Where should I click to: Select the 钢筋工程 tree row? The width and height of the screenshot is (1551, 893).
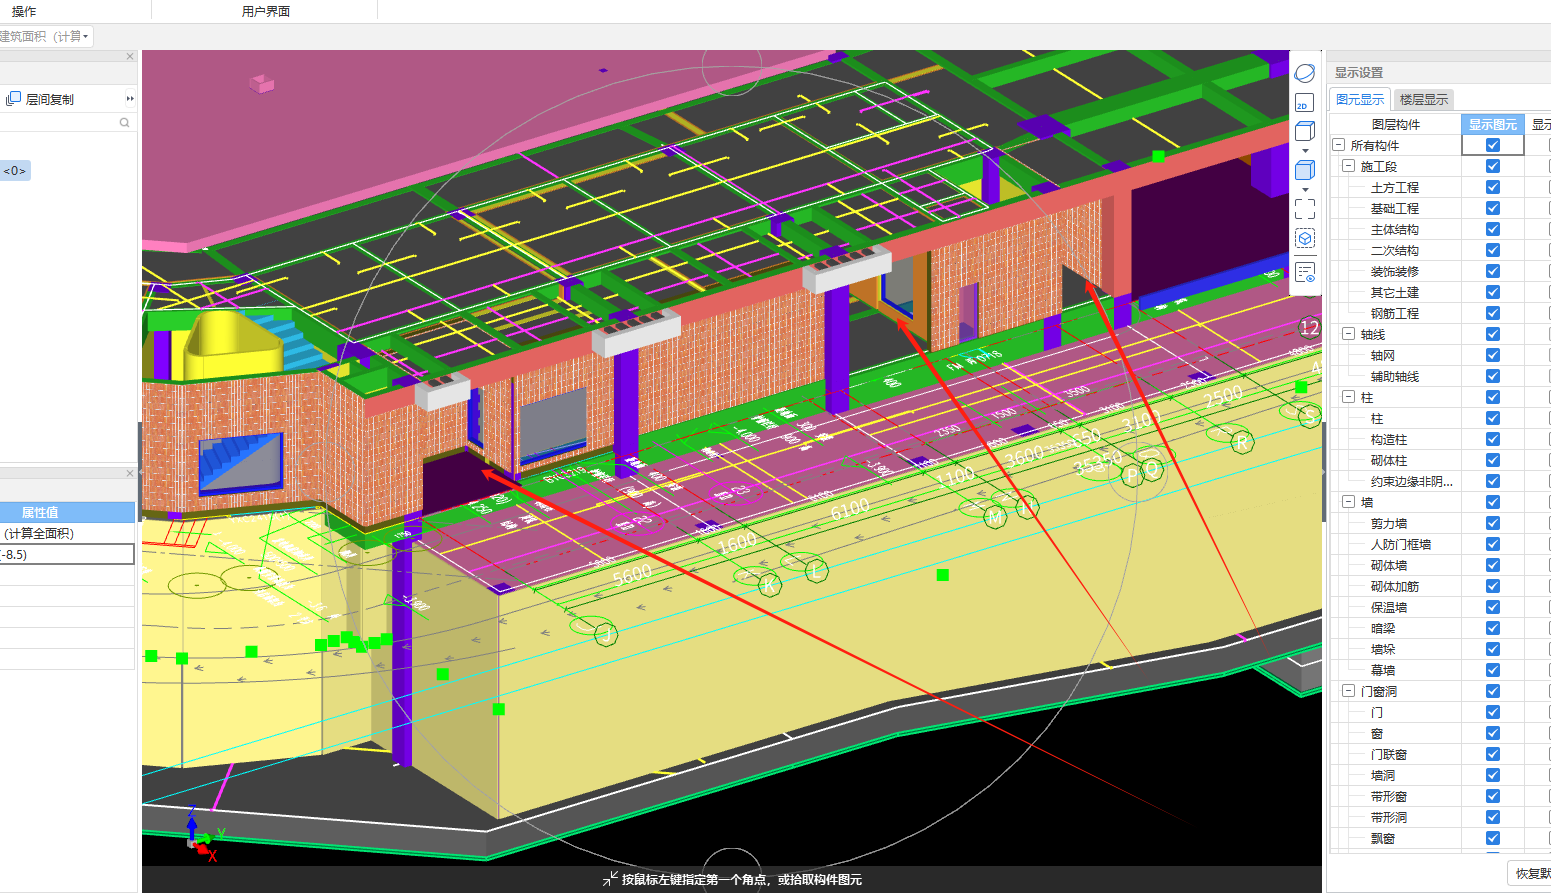pyautogui.click(x=1395, y=313)
